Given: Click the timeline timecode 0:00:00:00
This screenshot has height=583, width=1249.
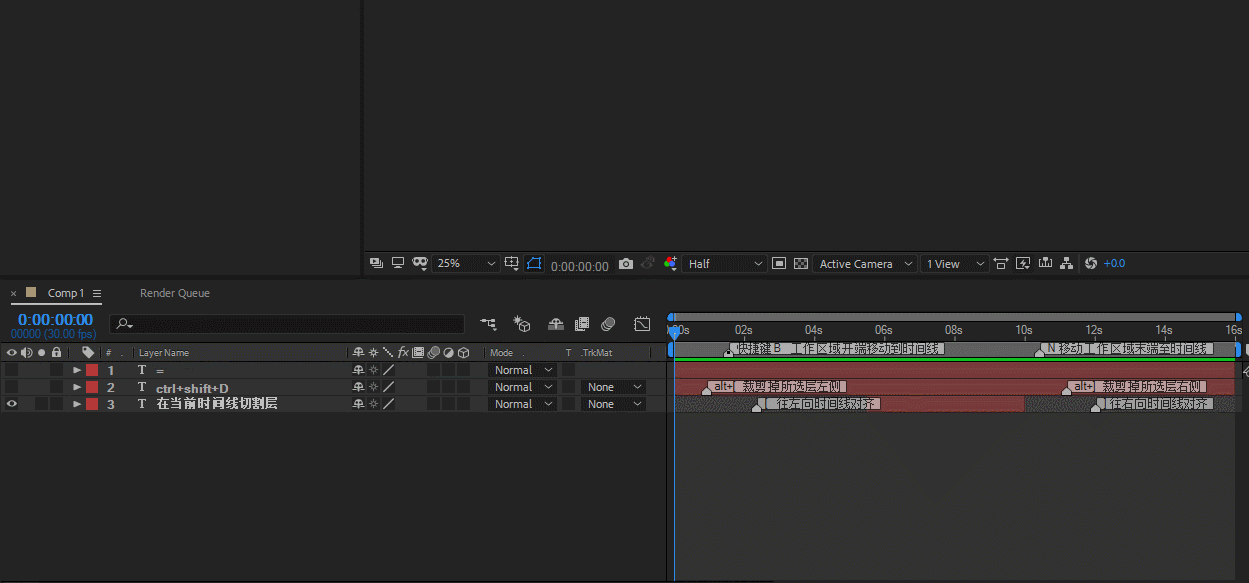Looking at the screenshot, I should click(x=55, y=320).
